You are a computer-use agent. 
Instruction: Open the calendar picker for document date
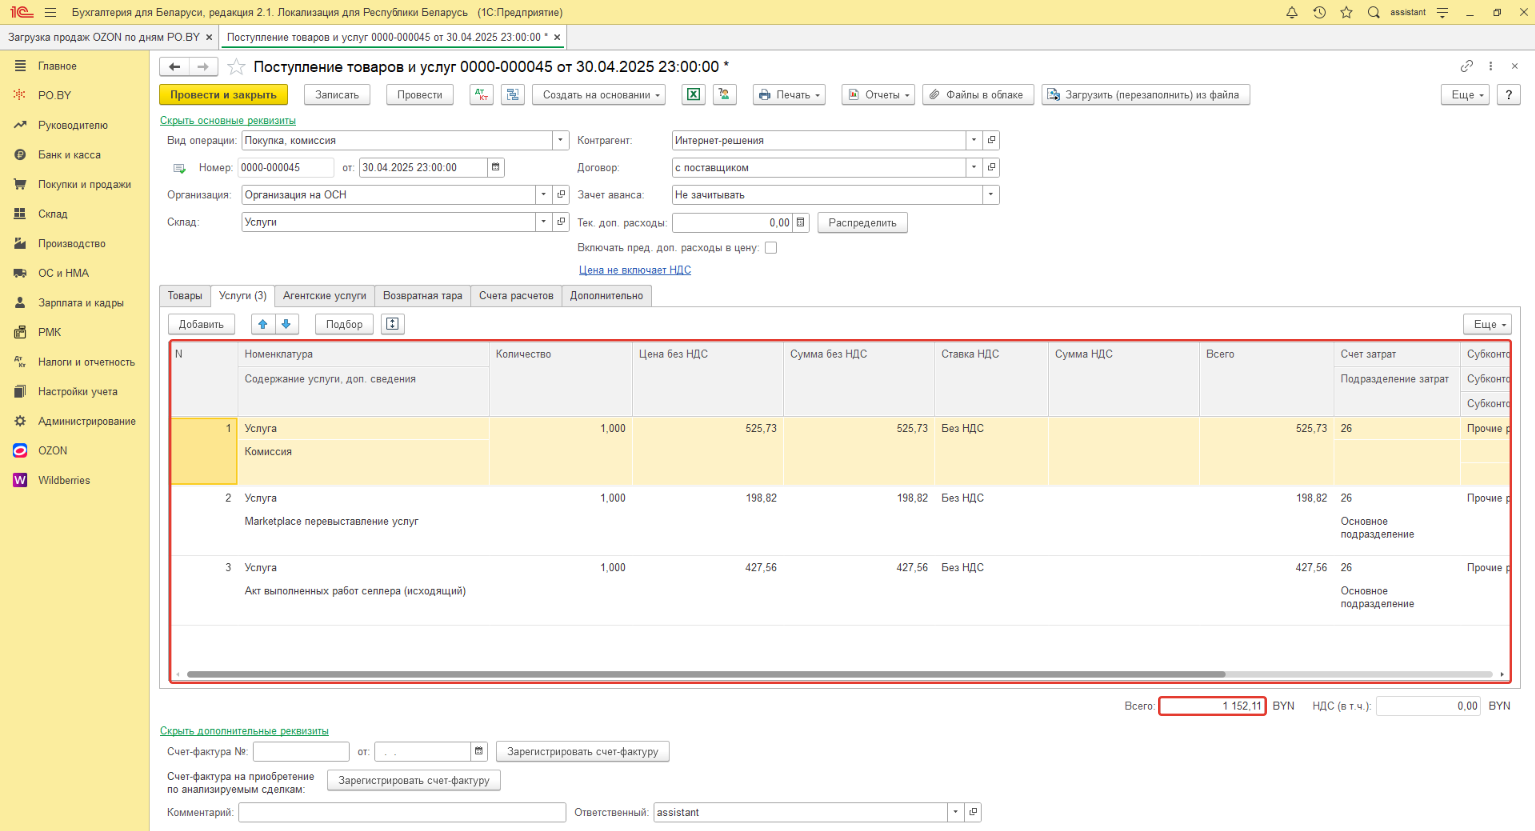point(496,168)
